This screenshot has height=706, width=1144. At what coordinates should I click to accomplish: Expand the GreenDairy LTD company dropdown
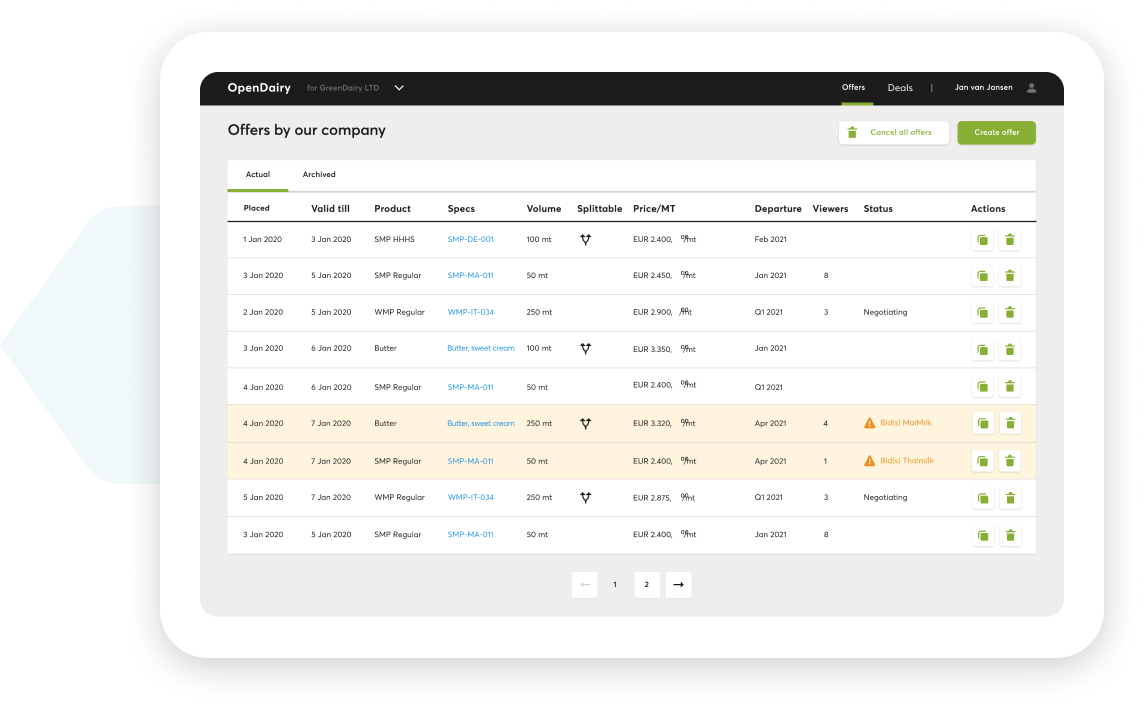pos(399,88)
